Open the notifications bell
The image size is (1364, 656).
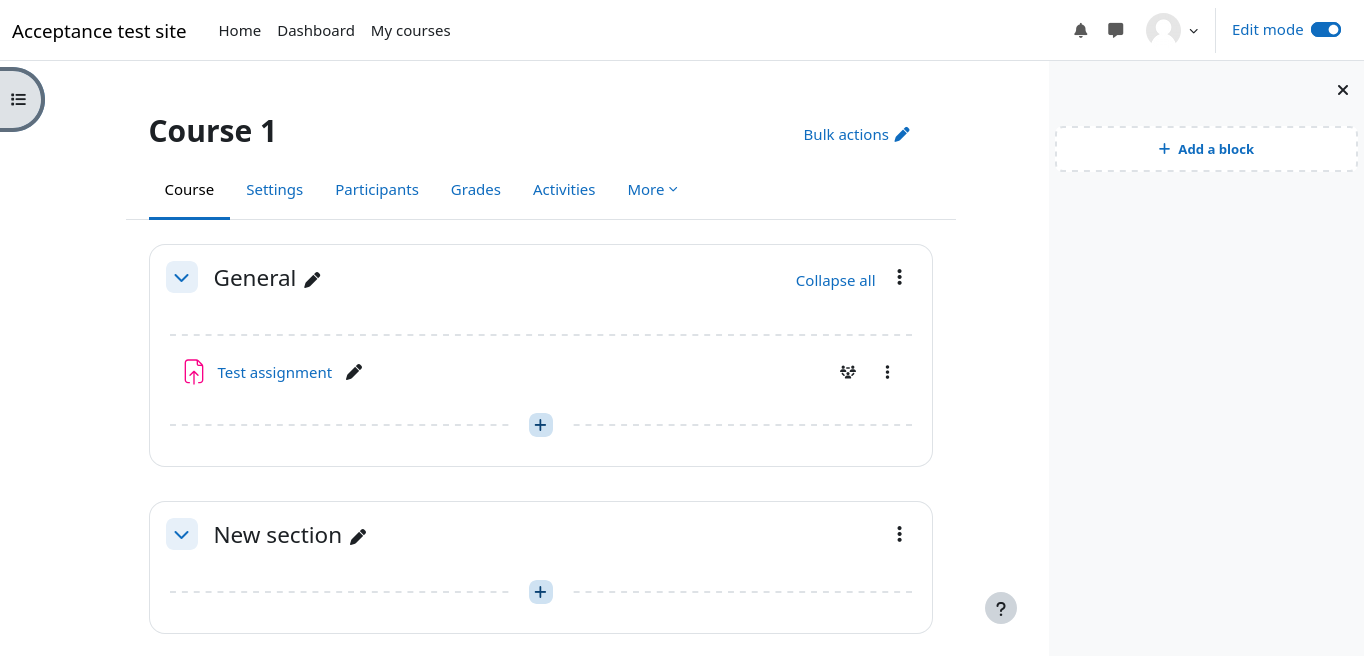pos(1080,30)
